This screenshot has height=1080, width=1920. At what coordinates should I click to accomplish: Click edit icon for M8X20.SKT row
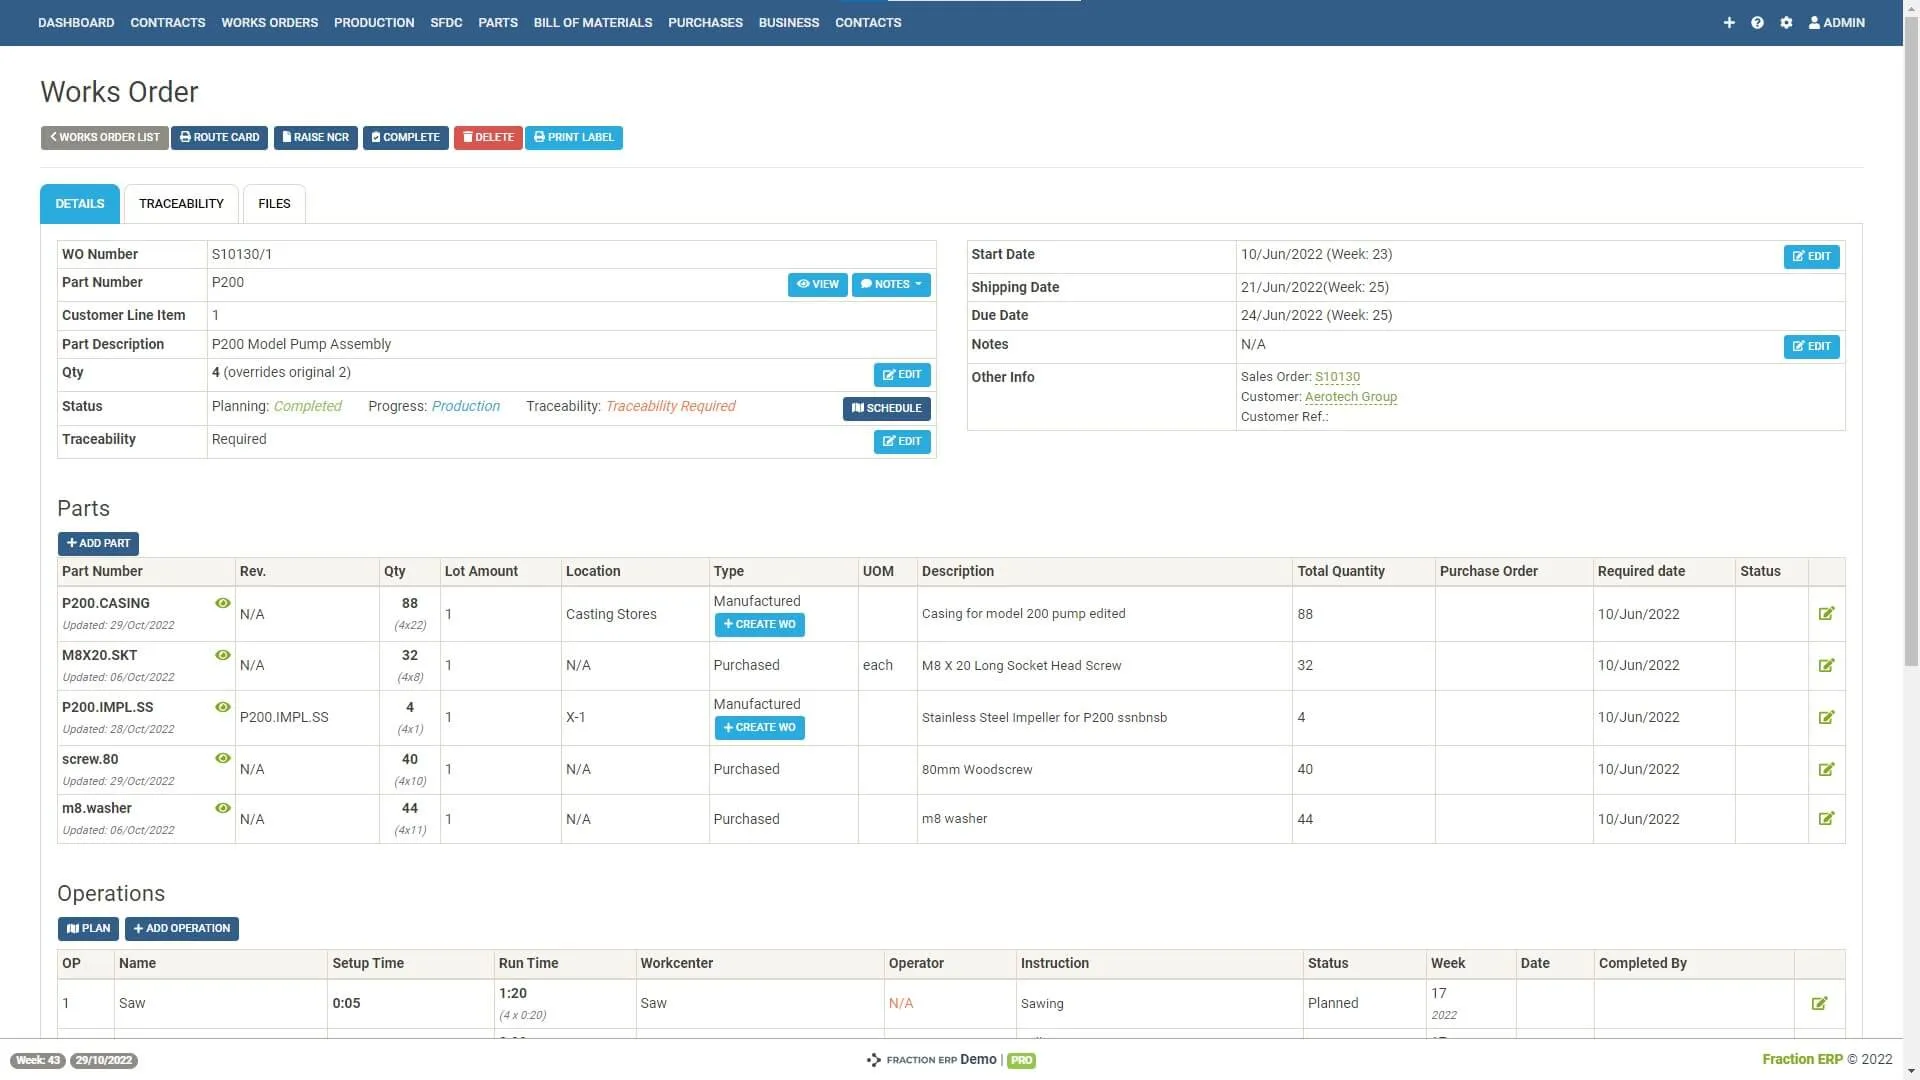click(1826, 665)
